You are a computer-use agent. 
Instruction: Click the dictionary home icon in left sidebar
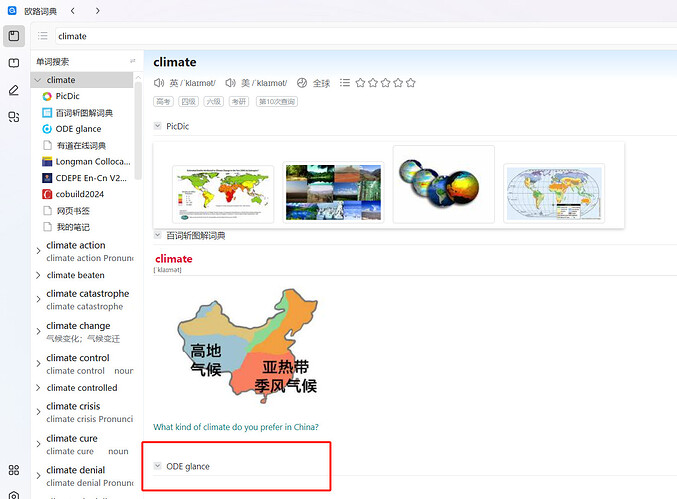coord(14,36)
